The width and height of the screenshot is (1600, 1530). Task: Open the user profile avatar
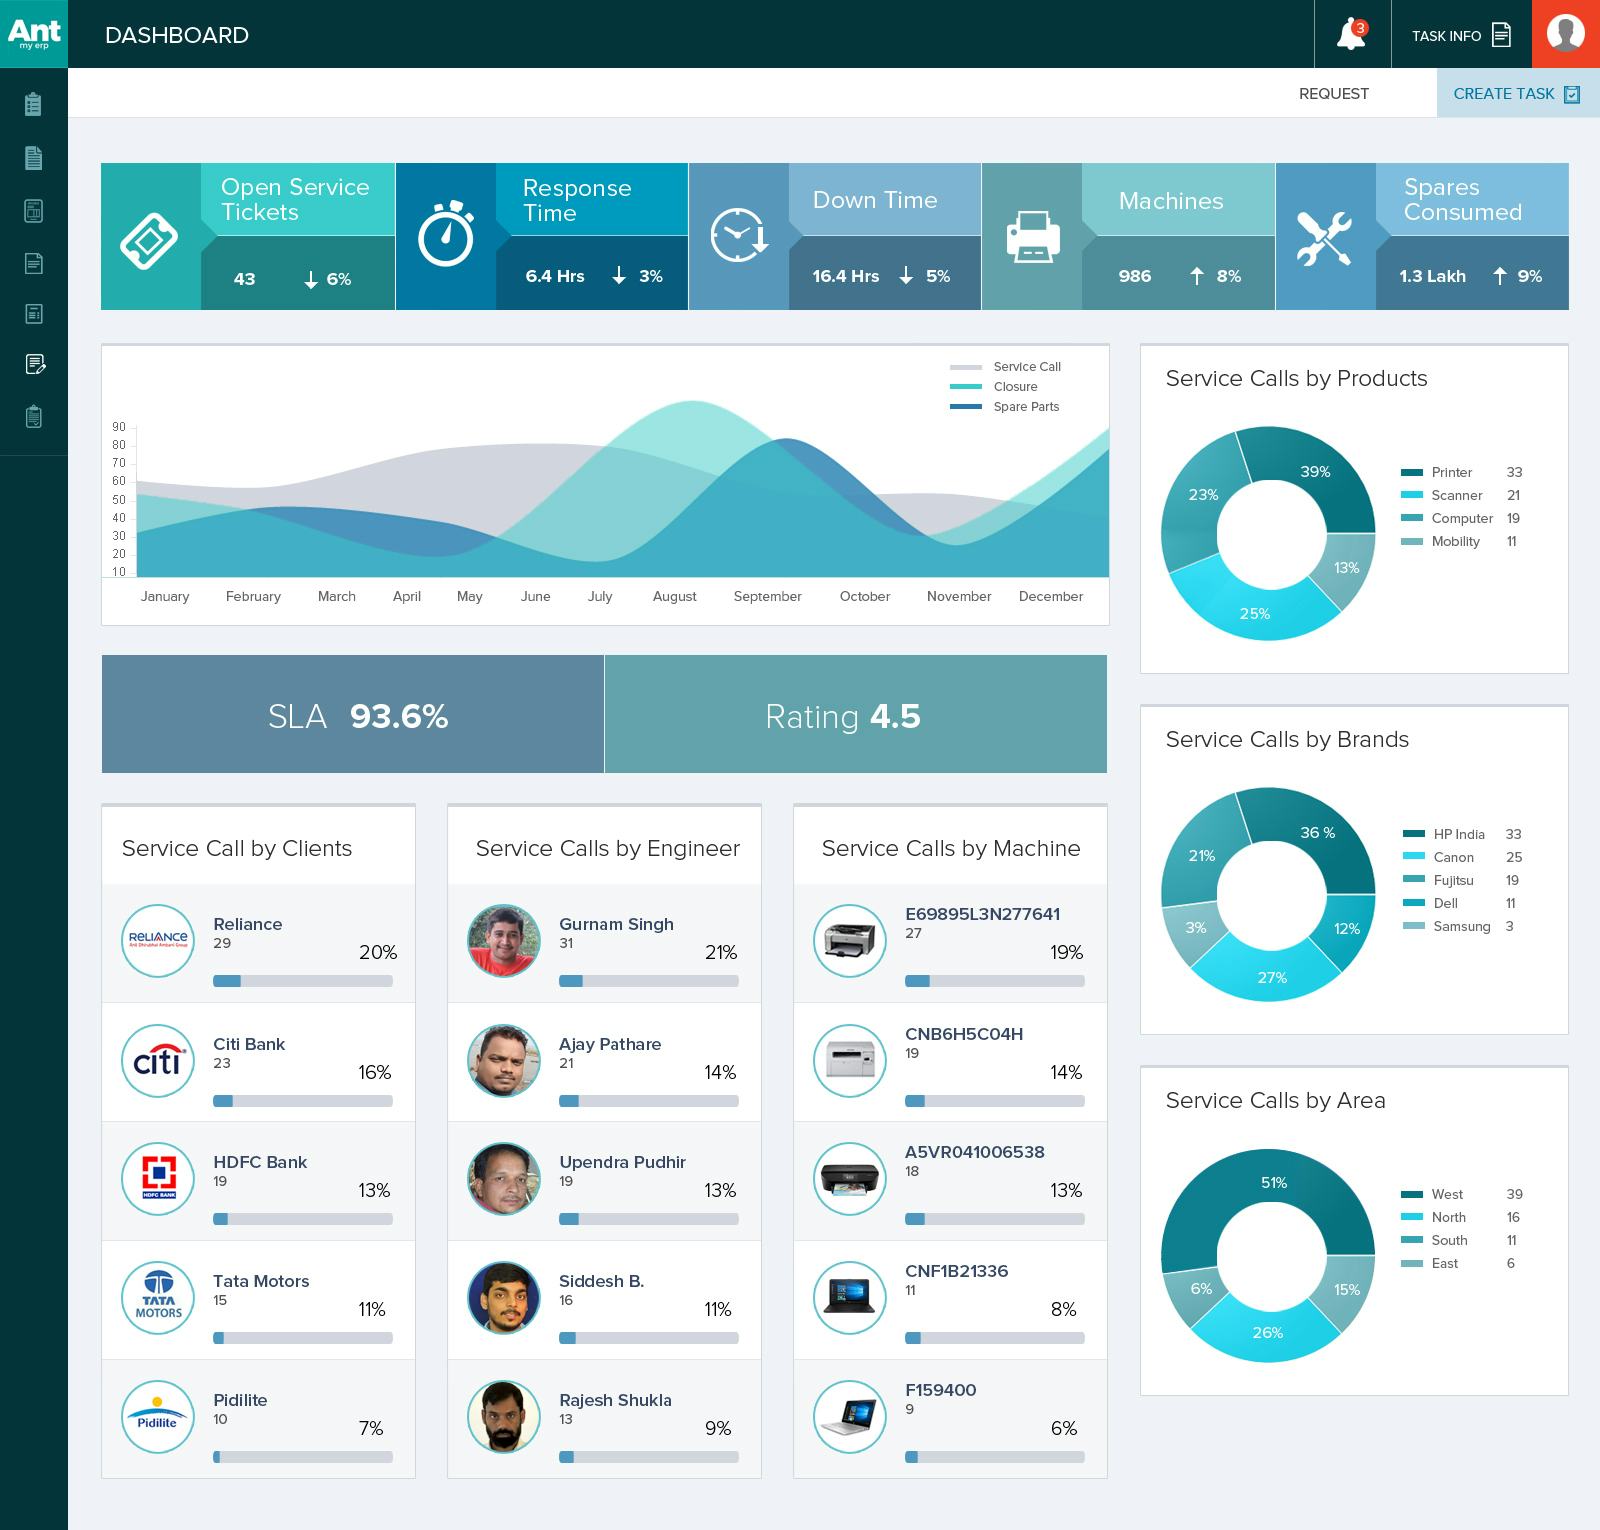click(1566, 35)
